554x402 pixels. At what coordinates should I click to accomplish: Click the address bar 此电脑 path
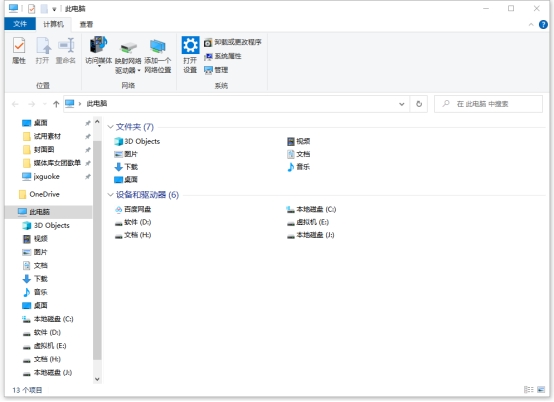tap(97, 104)
